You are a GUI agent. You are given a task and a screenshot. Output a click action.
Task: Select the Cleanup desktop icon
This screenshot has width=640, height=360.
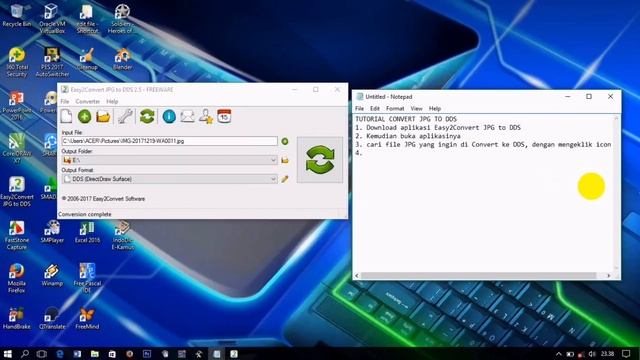(87, 59)
